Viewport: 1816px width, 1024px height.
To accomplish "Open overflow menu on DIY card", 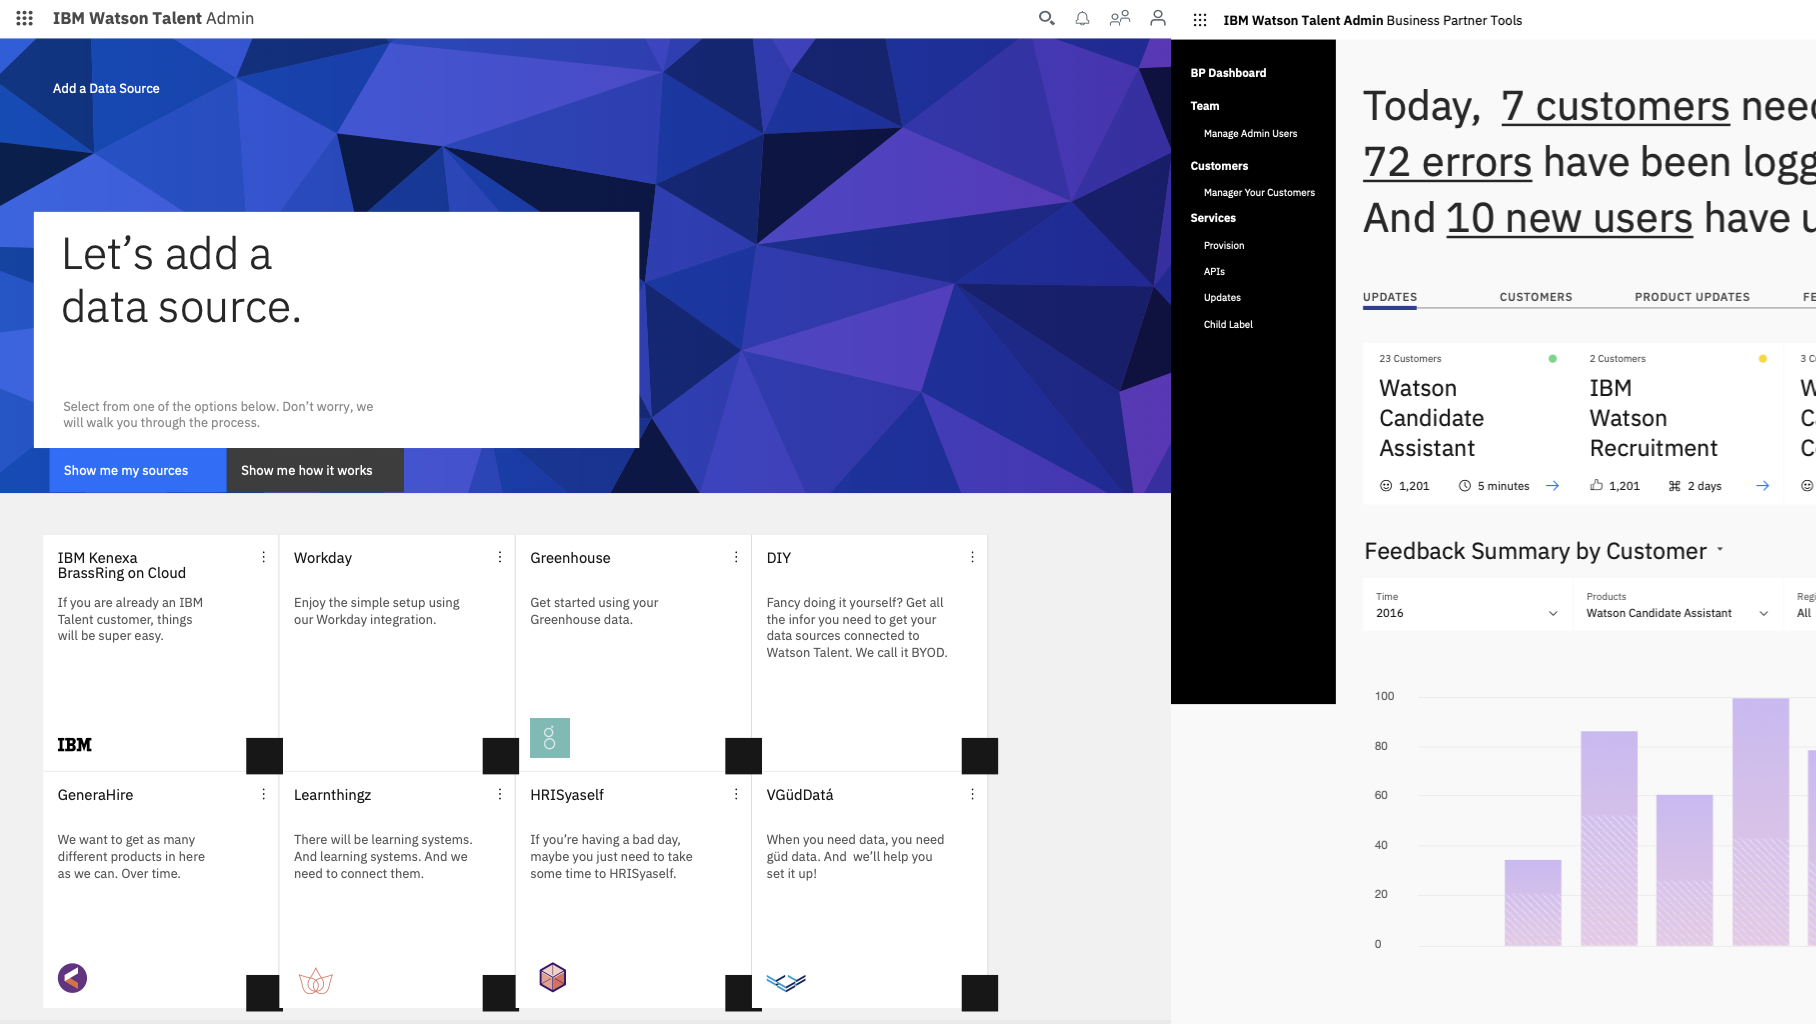I will pyautogui.click(x=972, y=557).
